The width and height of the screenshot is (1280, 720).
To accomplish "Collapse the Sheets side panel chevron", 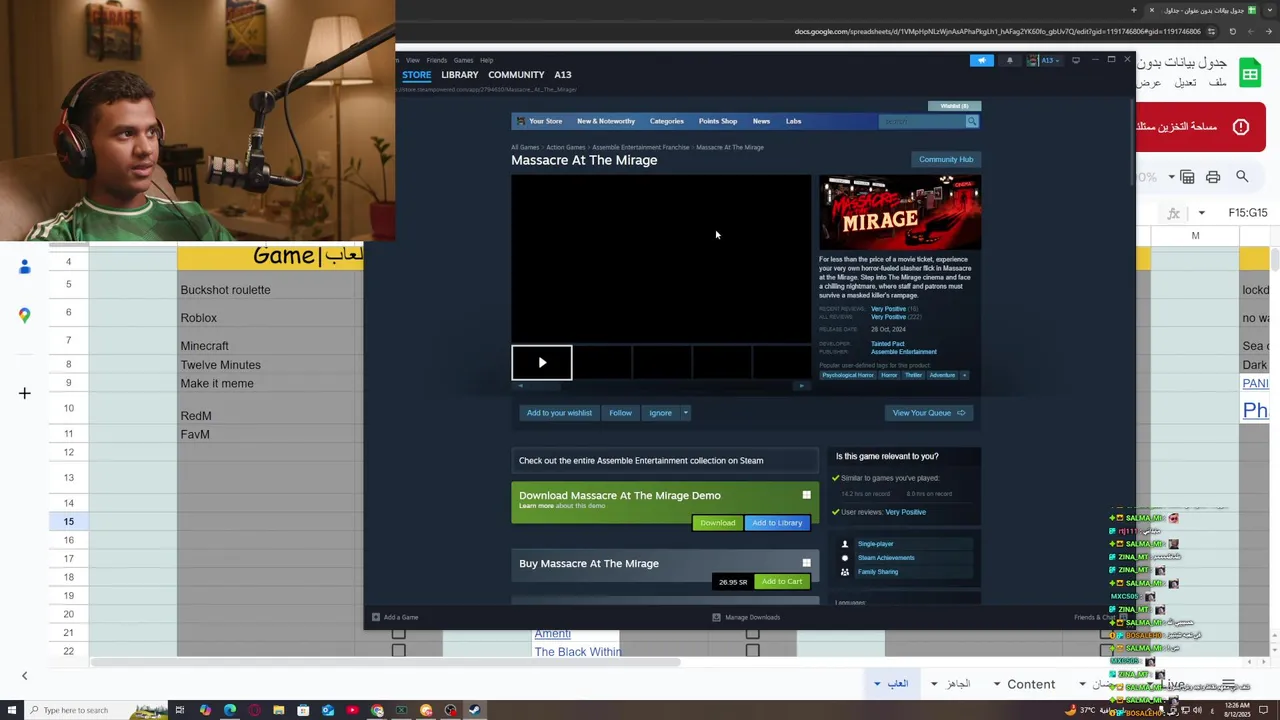I will tap(24, 676).
